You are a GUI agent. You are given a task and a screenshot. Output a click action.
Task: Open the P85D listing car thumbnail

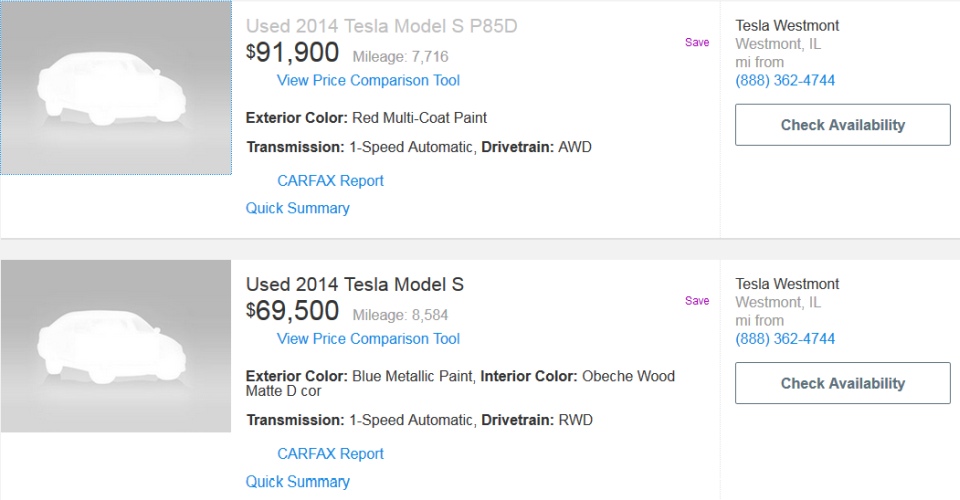[116, 88]
